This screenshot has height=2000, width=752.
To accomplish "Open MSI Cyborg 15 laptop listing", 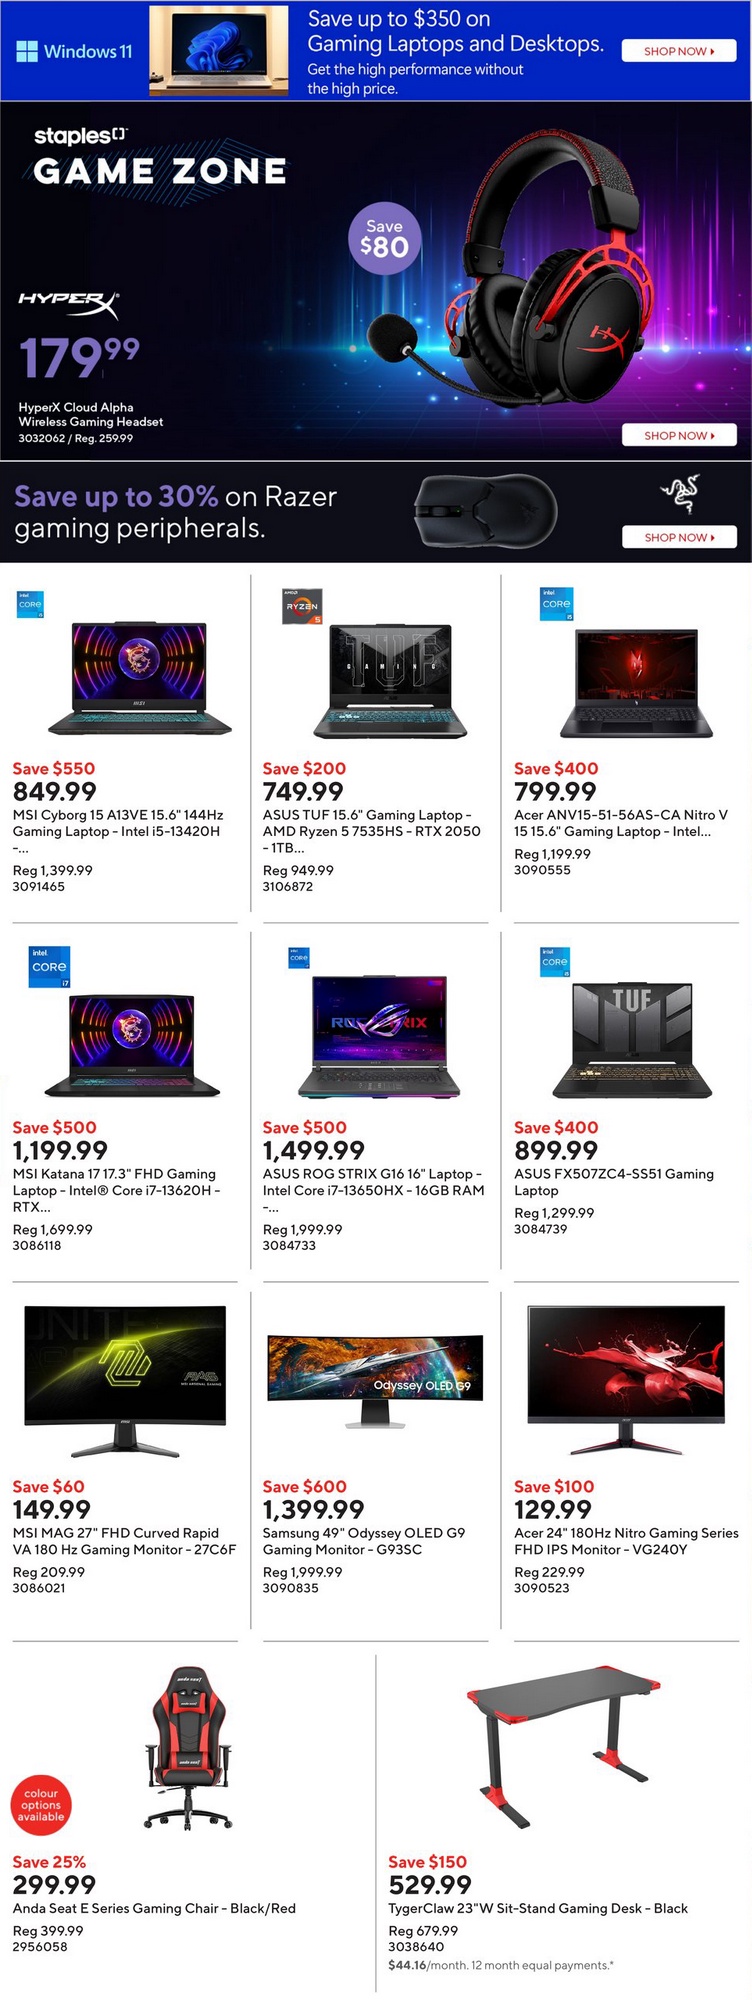I will point(117,823).
